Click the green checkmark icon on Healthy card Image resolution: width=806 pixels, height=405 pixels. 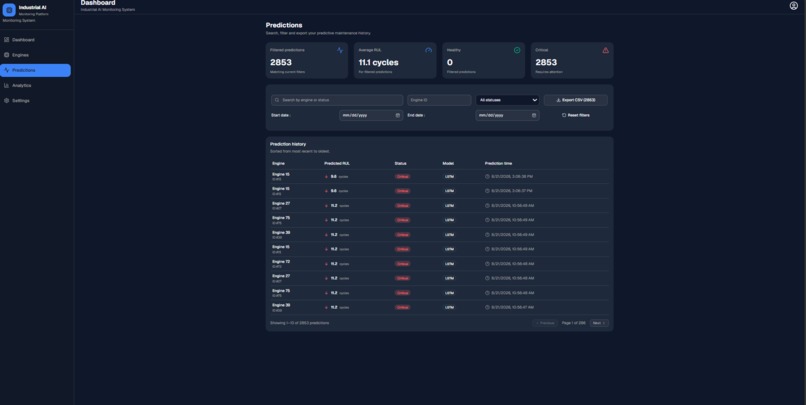coord(517,50)
